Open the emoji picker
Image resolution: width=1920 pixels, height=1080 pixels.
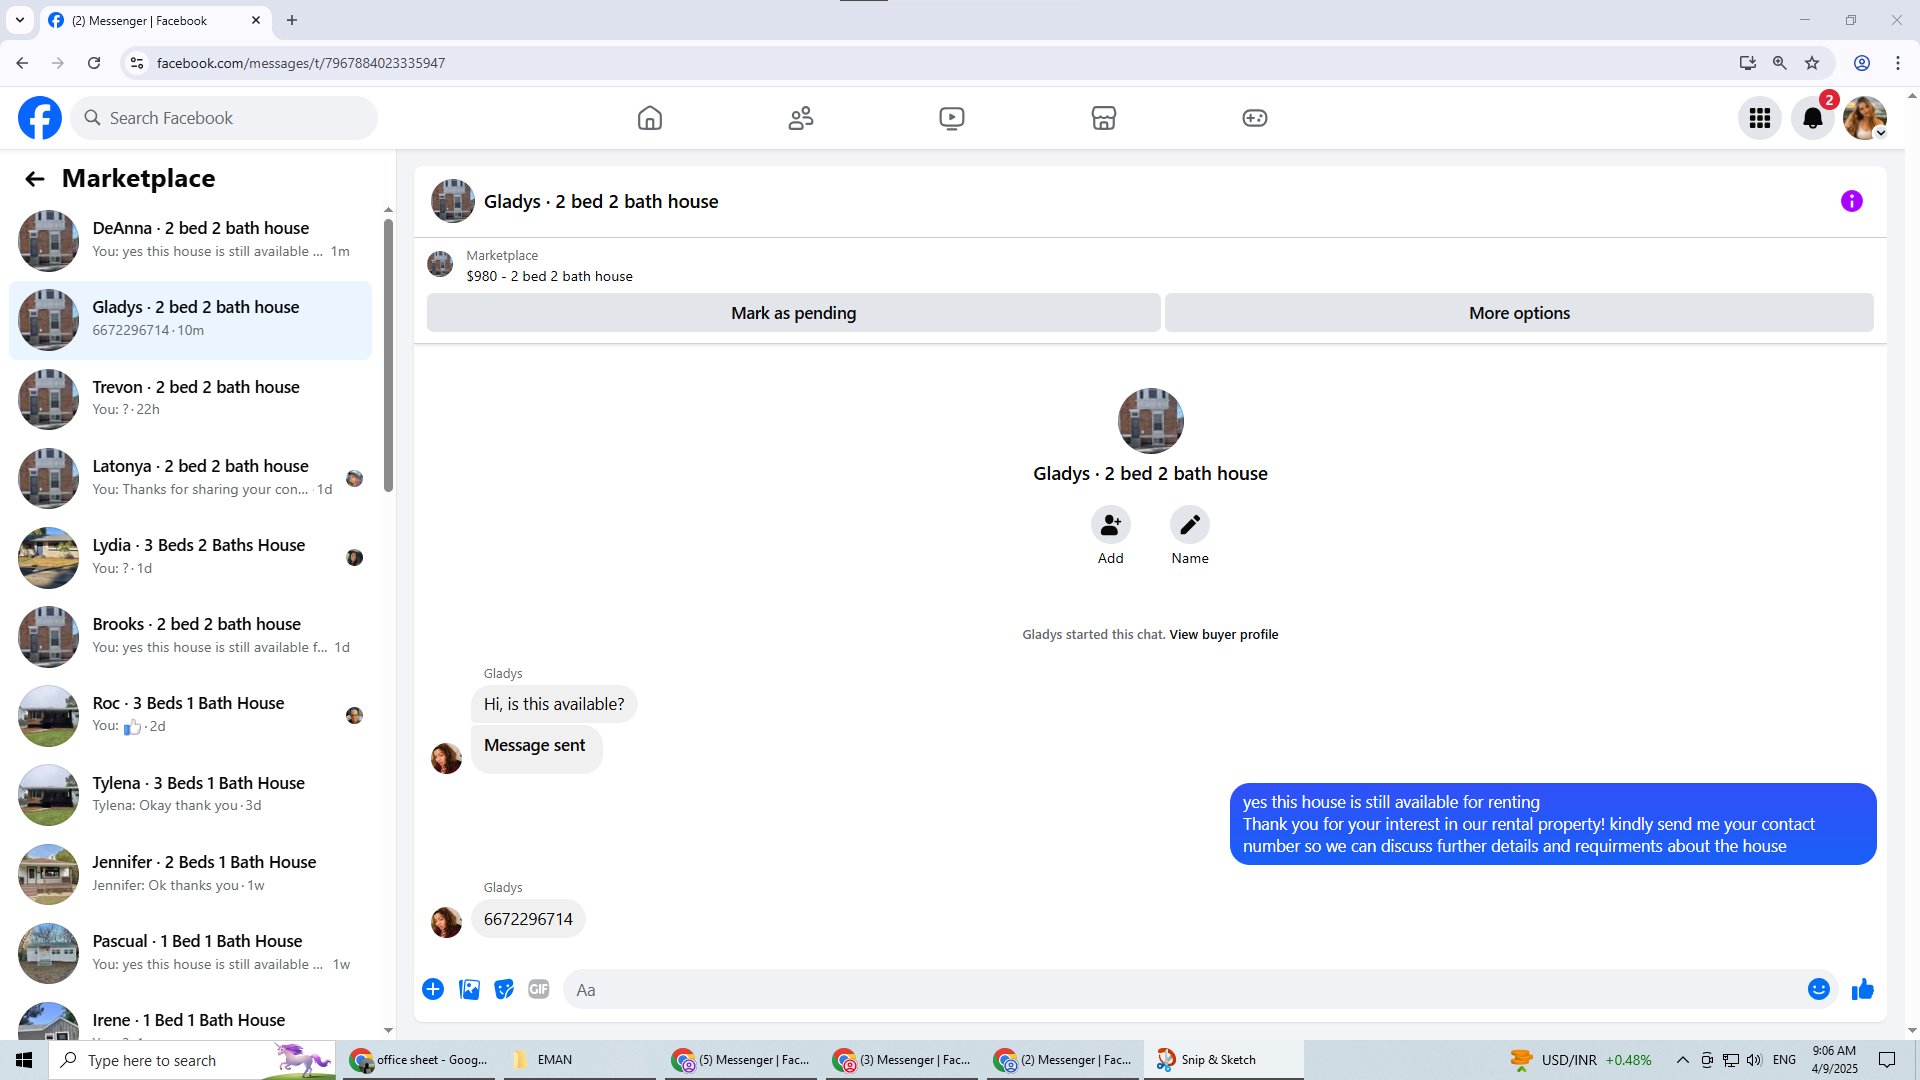pos(1819,989)
